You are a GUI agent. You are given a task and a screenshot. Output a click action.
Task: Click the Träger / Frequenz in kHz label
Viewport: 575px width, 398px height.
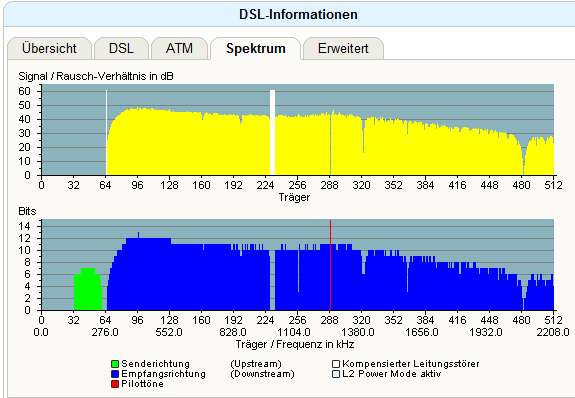click(x=295, y=344)
